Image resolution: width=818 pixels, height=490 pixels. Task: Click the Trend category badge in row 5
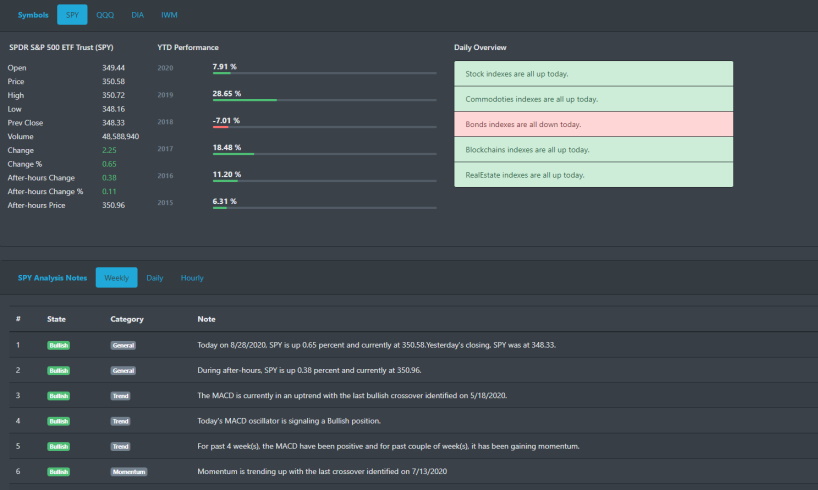click(x=121, y=447)
